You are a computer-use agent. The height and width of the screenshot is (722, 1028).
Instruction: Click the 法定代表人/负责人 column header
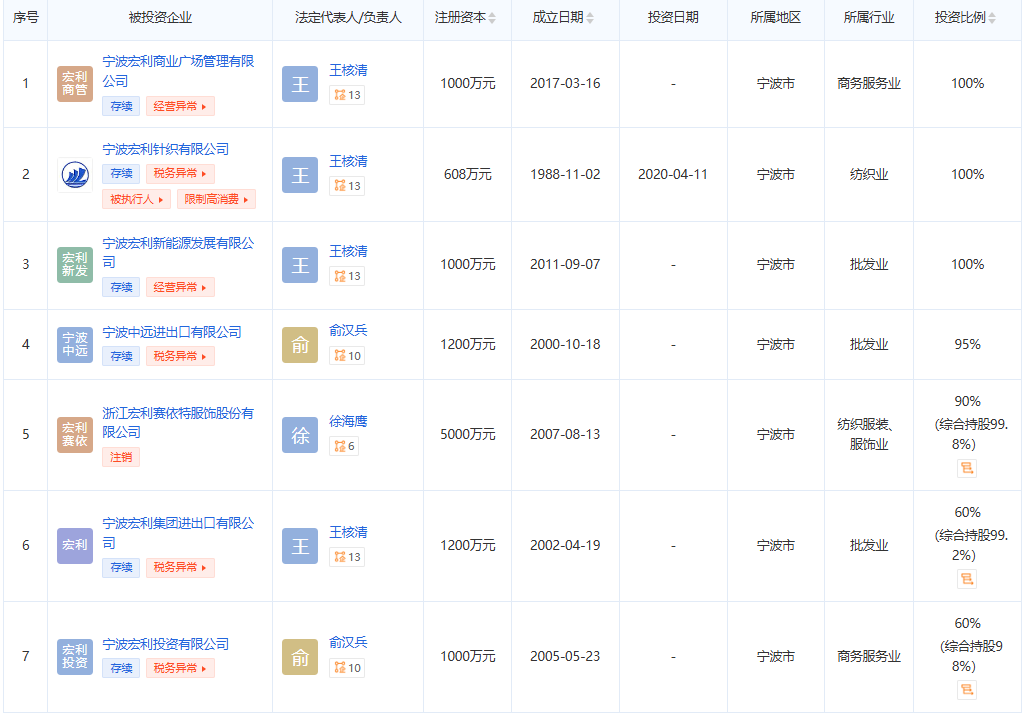pyautogui.click(x=348, y=18)
